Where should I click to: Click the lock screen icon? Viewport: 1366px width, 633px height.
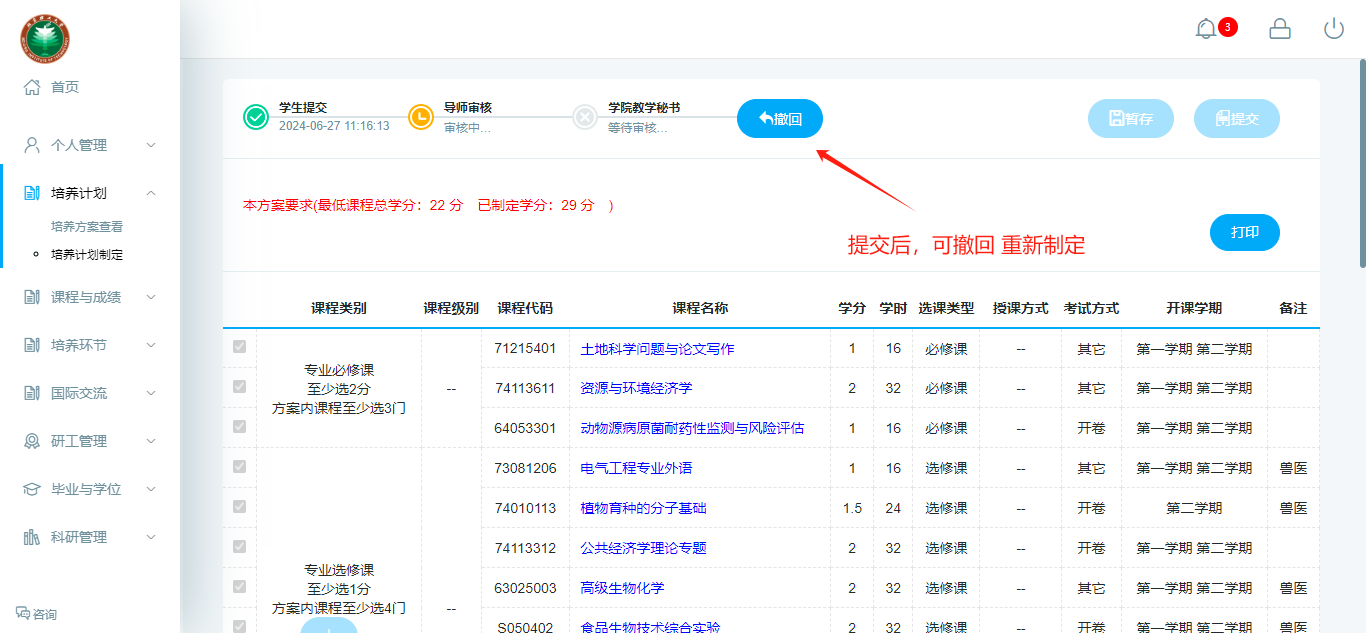coord(1279,29)
